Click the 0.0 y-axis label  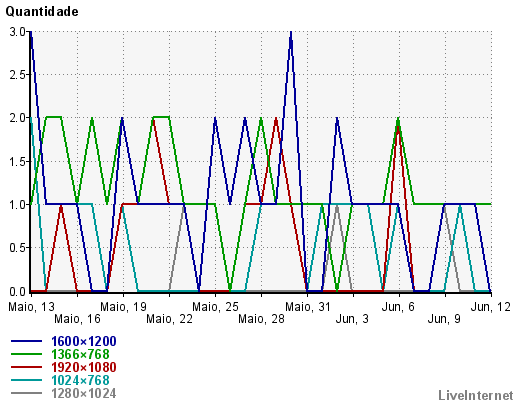pos(17,292)
